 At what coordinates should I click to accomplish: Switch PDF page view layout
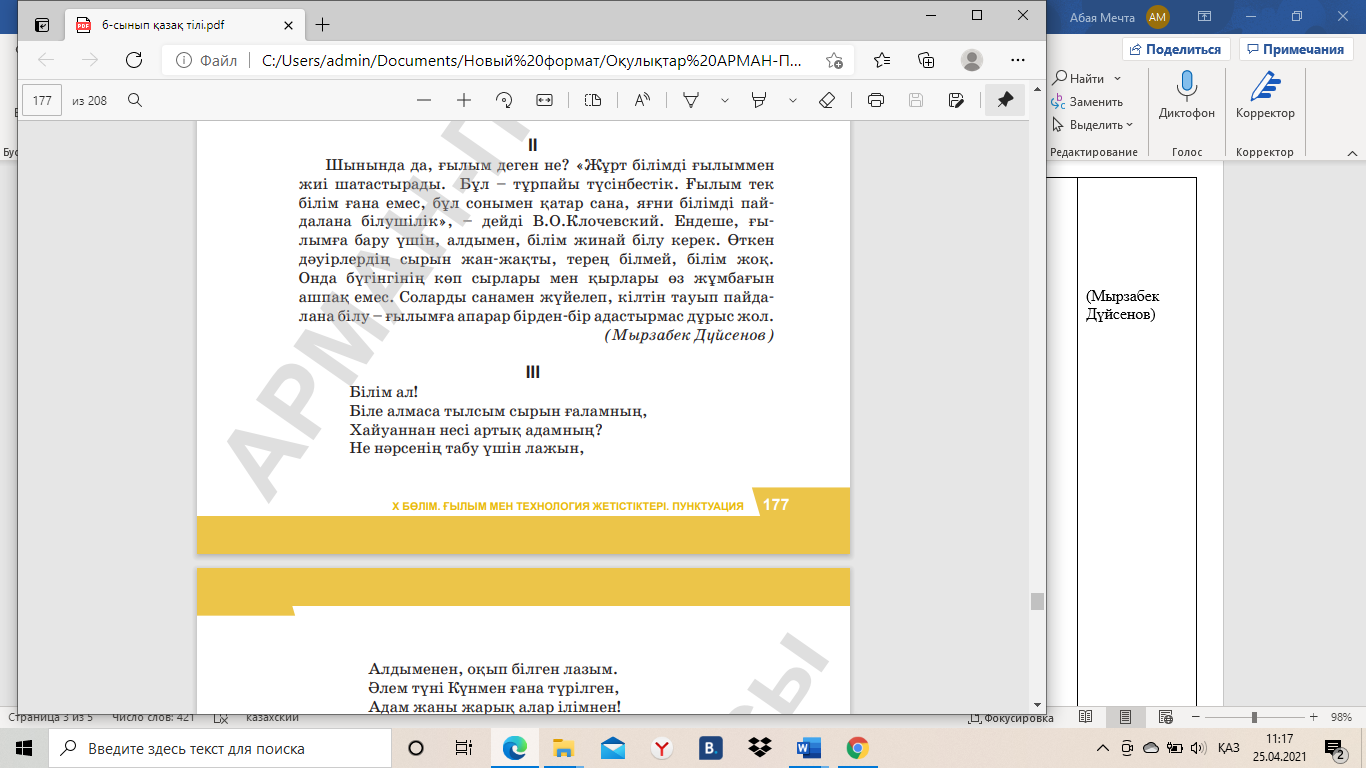(x=593, y=100)
